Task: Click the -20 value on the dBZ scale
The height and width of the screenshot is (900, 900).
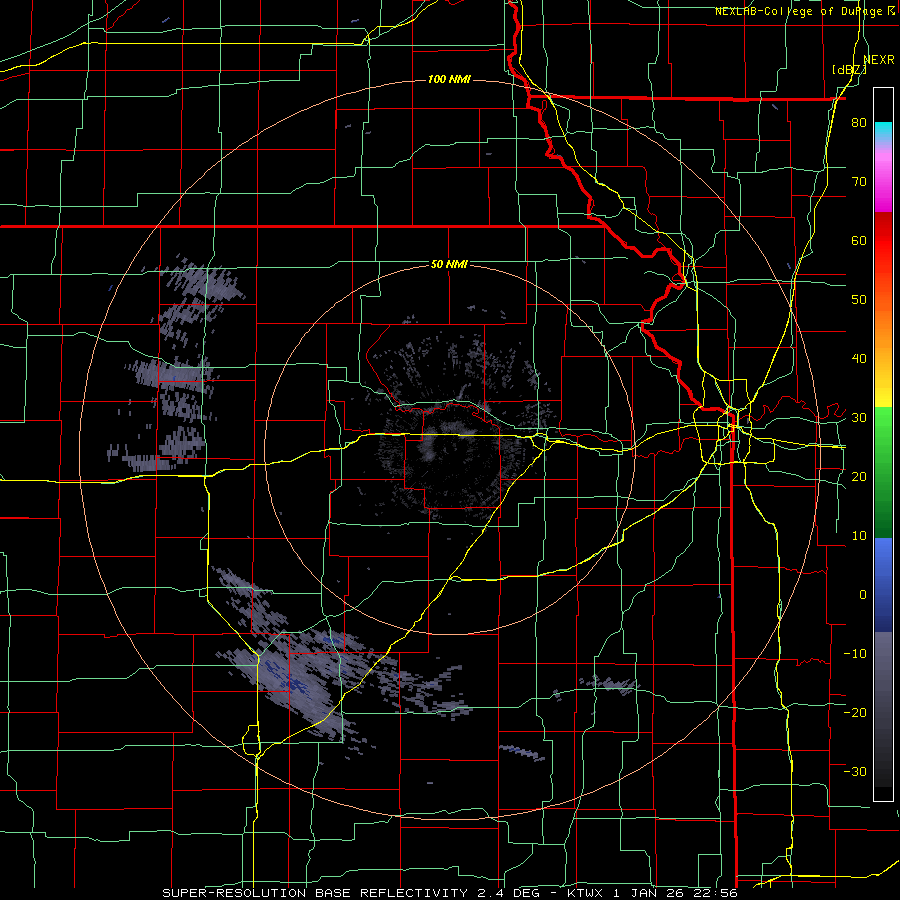Action: (855, 712)
